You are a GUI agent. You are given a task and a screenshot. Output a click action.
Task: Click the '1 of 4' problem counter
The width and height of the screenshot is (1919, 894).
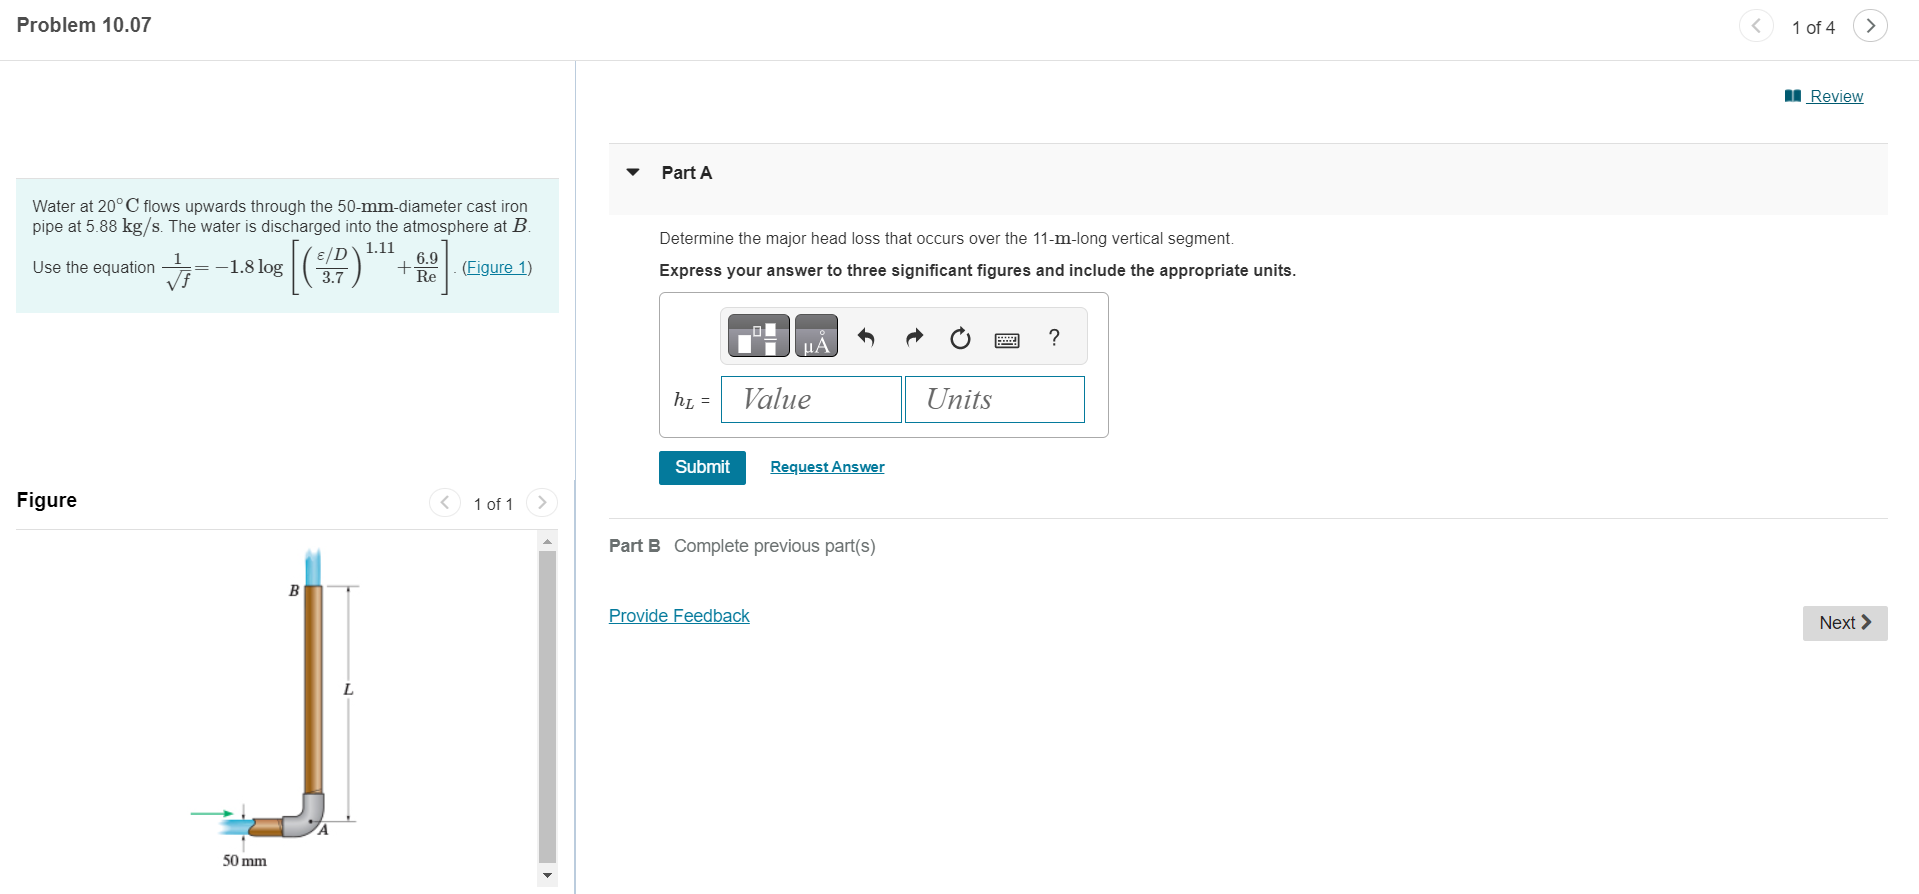pos(1813,28)
